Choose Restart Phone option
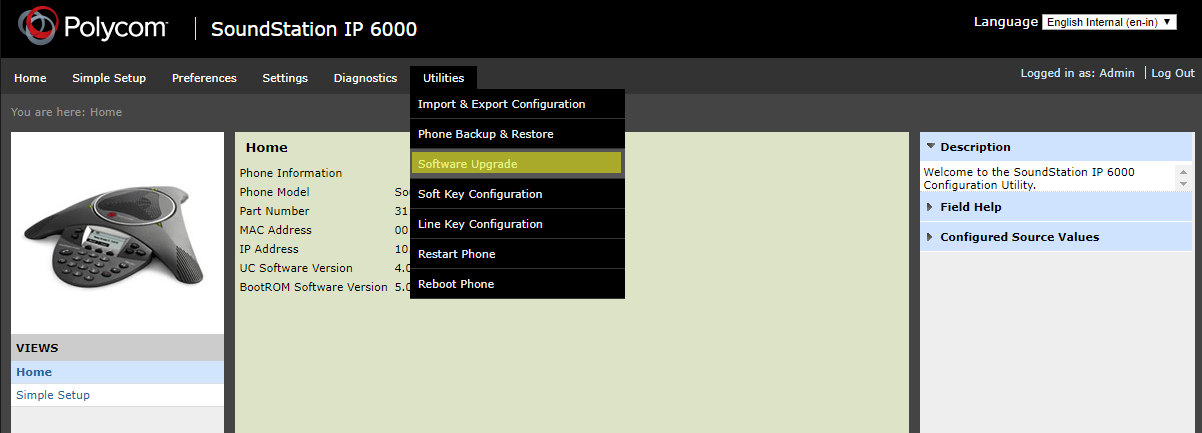This screenshot has width=1202, height=433. click(457, 254)
